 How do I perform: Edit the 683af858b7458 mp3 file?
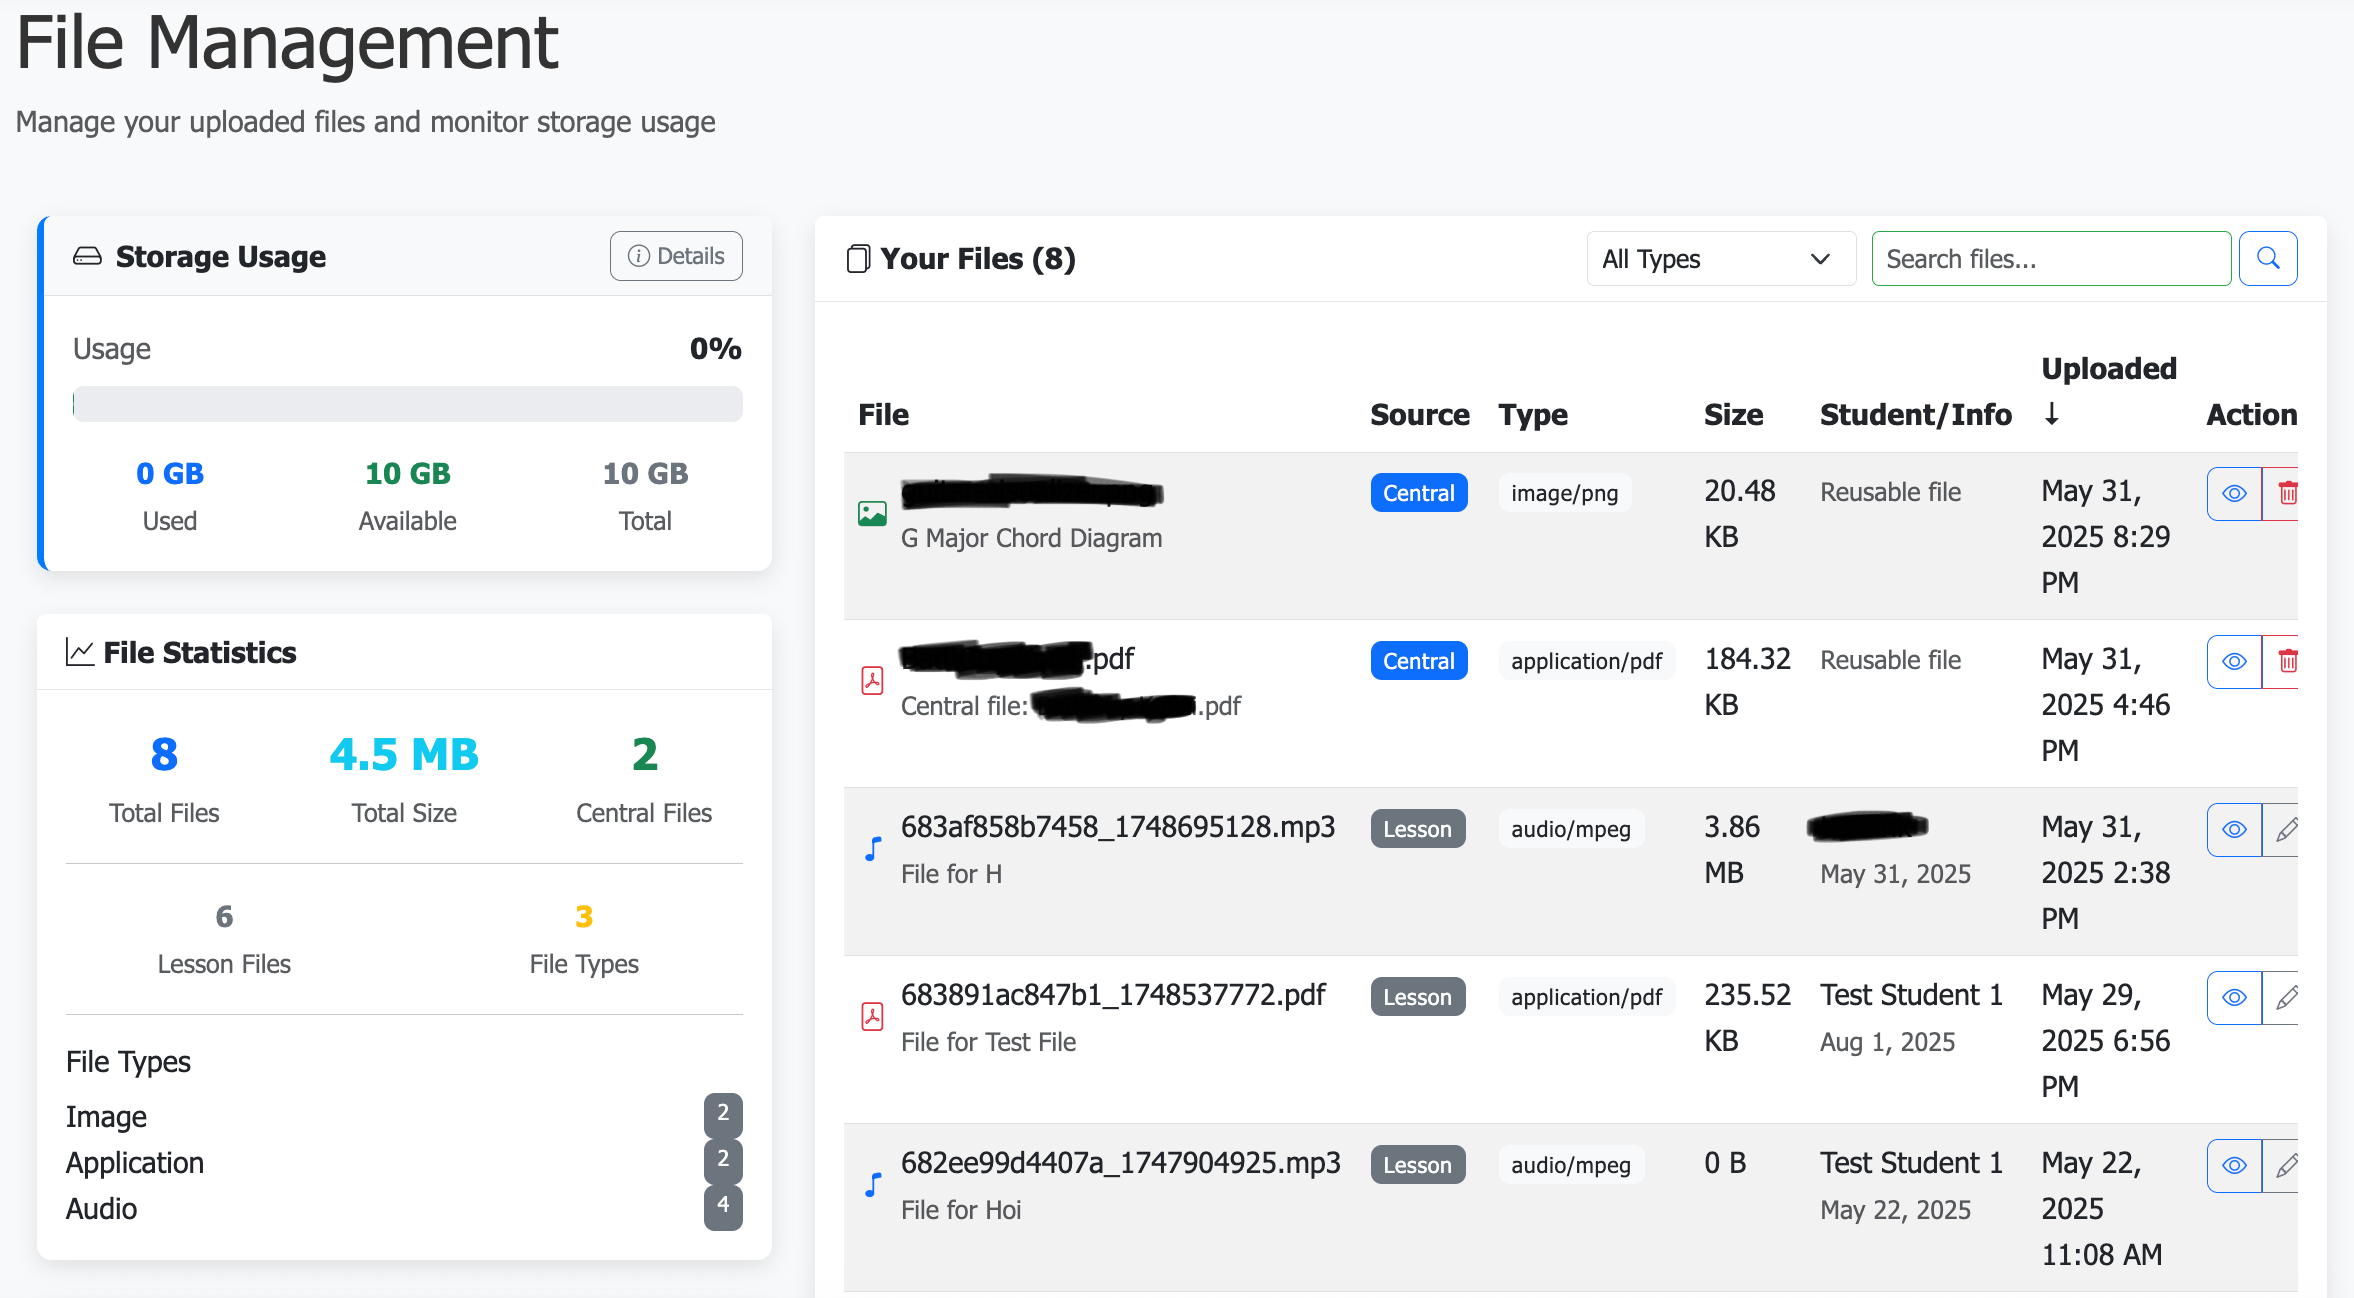2284,830
